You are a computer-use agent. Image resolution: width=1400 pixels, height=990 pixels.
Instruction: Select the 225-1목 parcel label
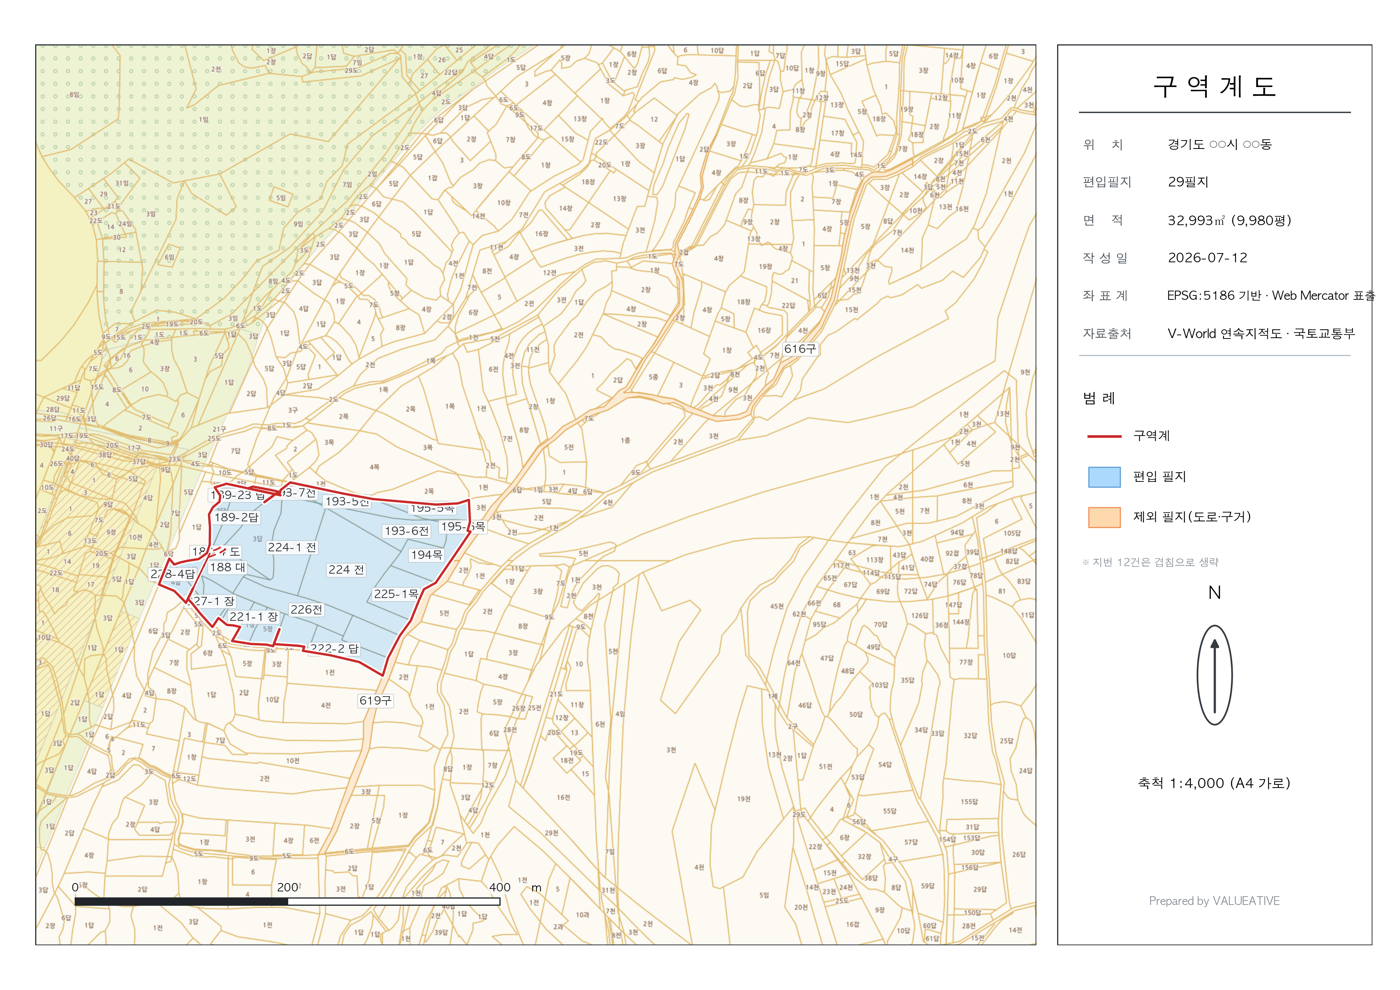click(x=396, y=594)
